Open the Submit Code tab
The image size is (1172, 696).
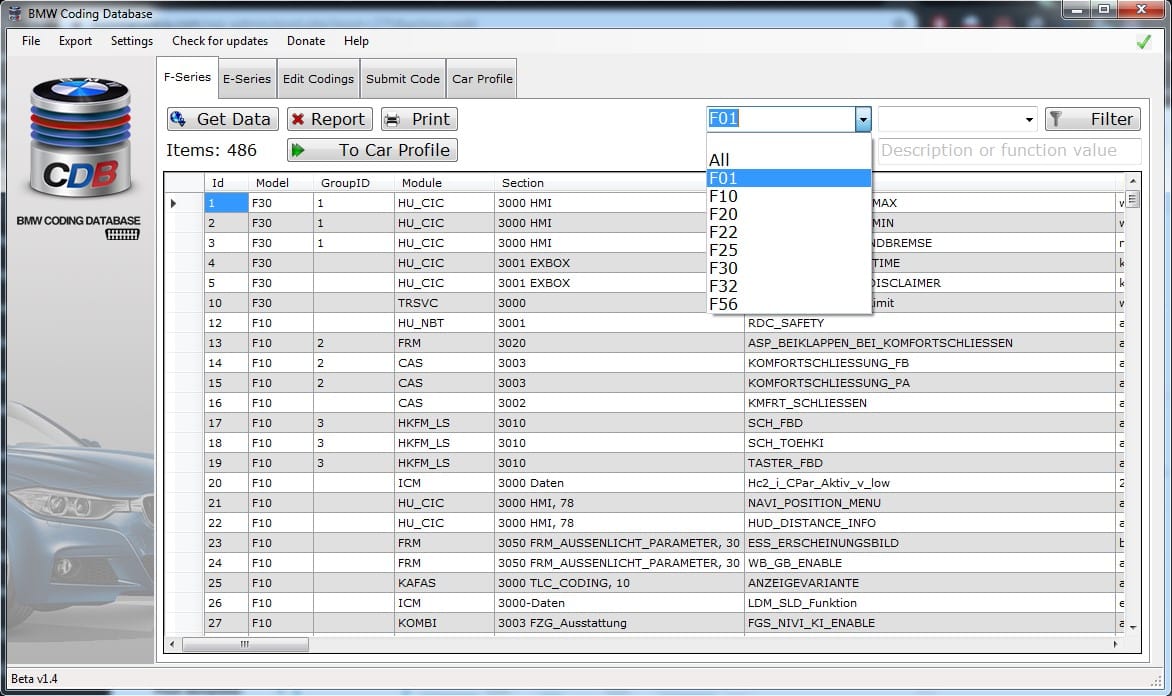click(403, 78)
